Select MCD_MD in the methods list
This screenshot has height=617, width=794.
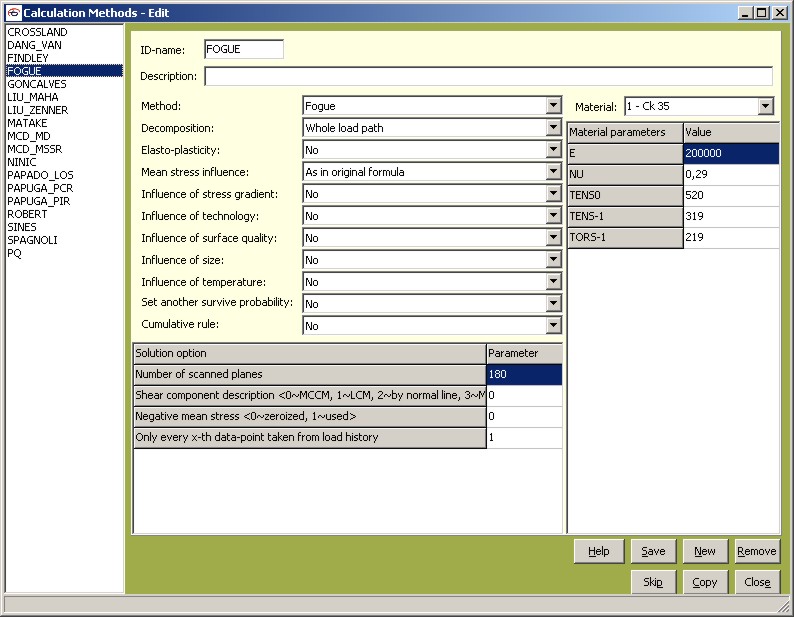(64, 136)
